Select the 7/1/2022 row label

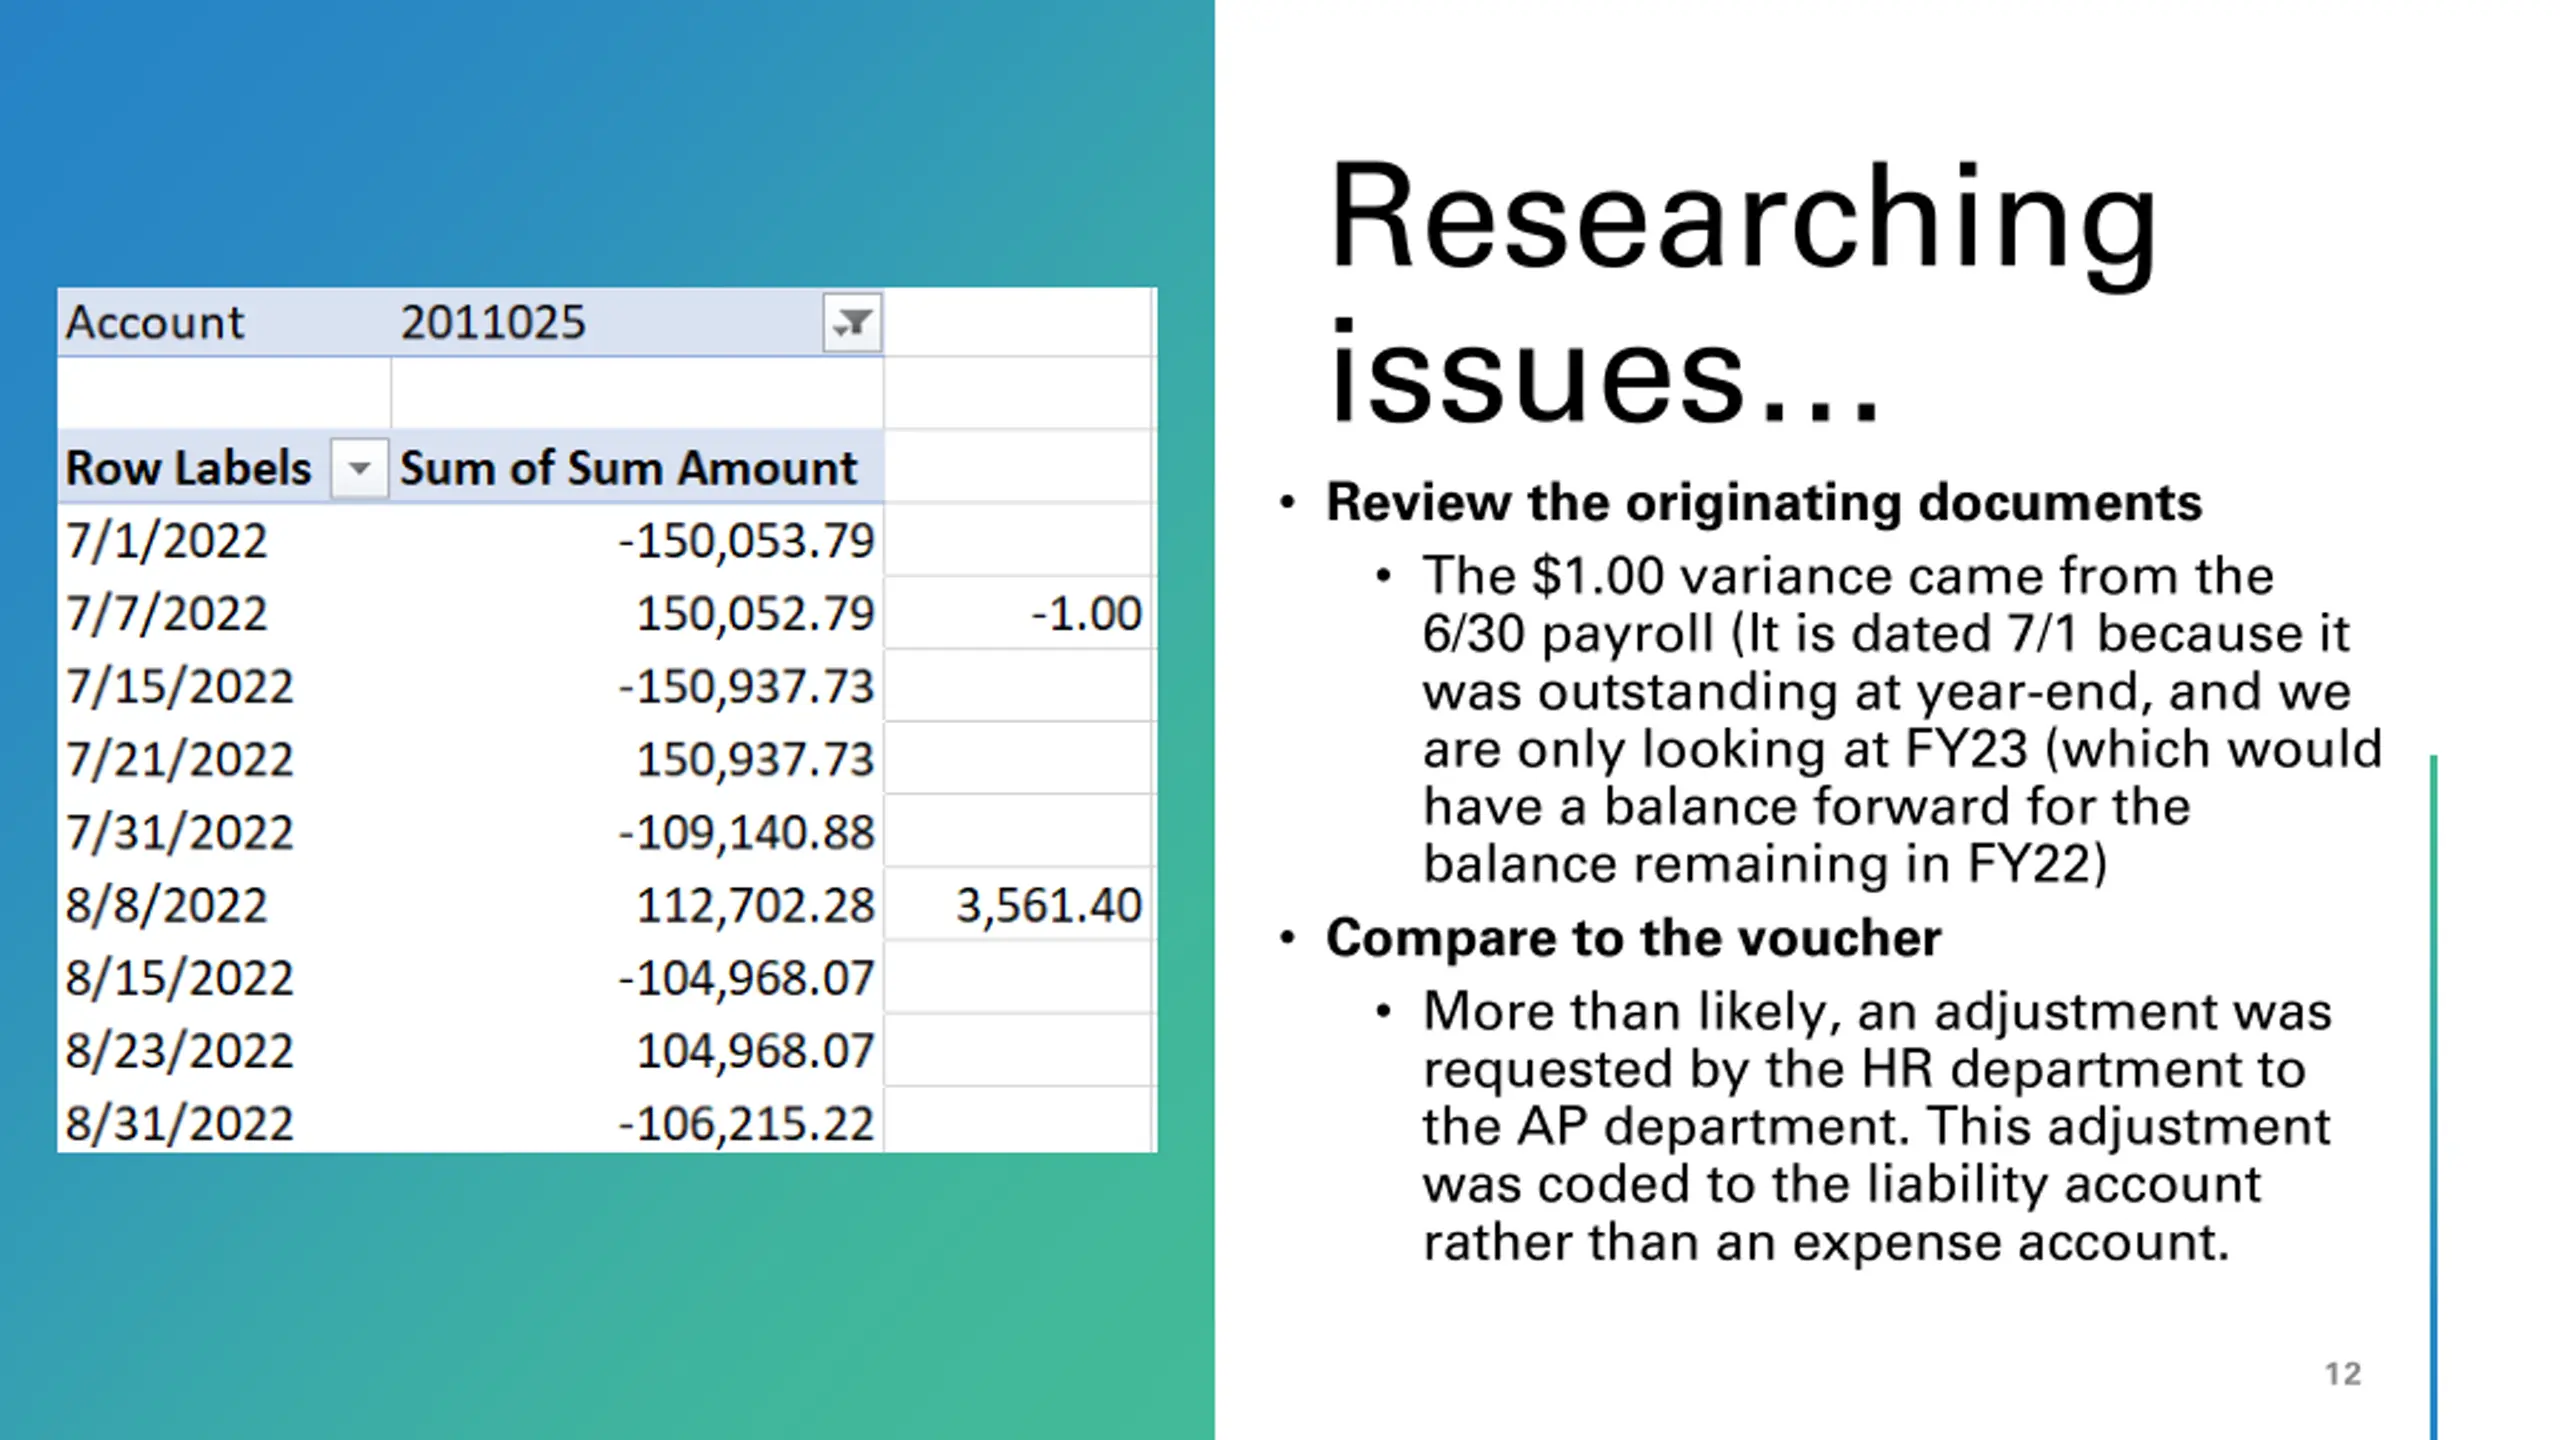(x=166, y=541)
